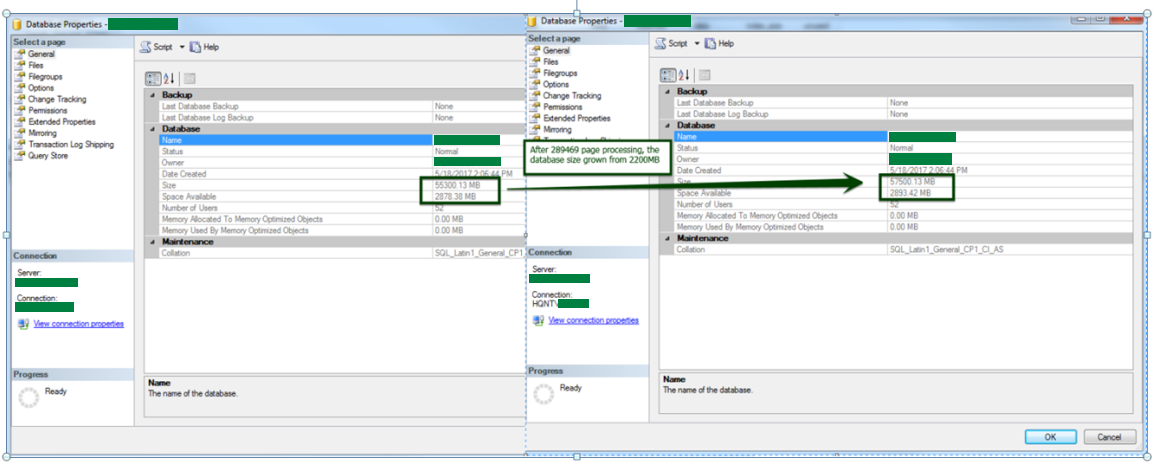Collapse Database section in window showing 55300.13 MB
This screenshot has height=471, width=1159.
[x=152, y=129]
